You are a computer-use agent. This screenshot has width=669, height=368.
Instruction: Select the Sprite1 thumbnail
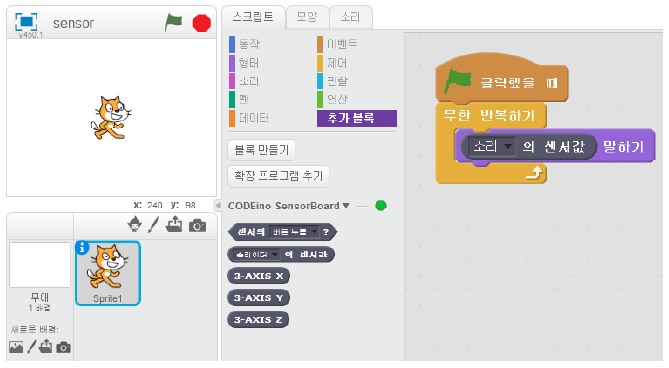(108, 273)
